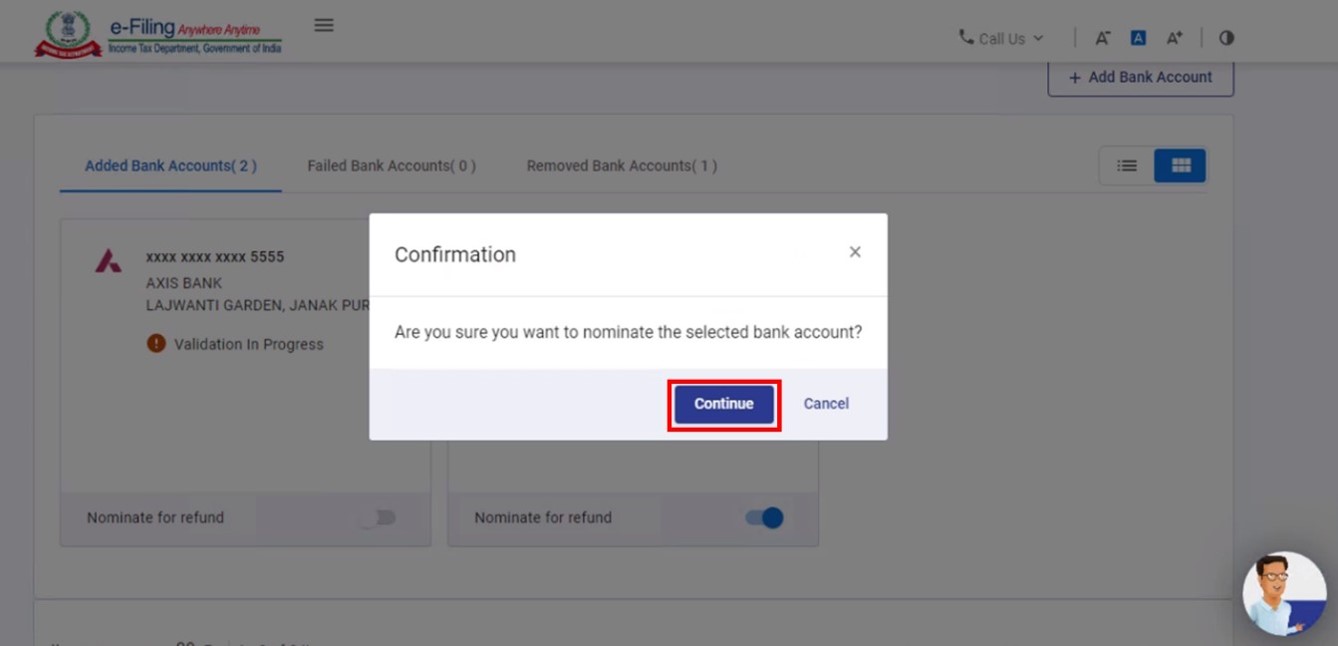The width and height of the screenshot is (1338, 646).
Task: Click the Add Bank Account button
Action: click(x=1140, y=77)
